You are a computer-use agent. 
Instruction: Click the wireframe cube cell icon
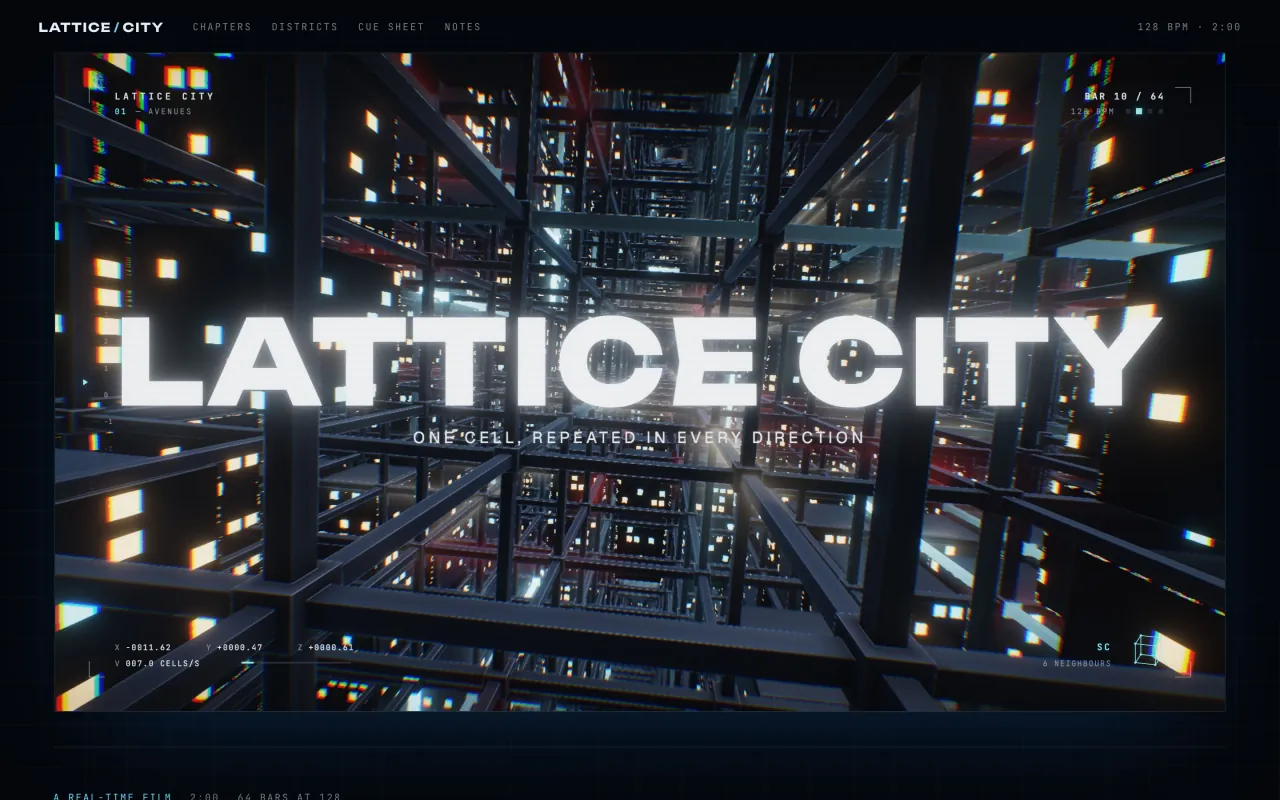coord(1145,650)
